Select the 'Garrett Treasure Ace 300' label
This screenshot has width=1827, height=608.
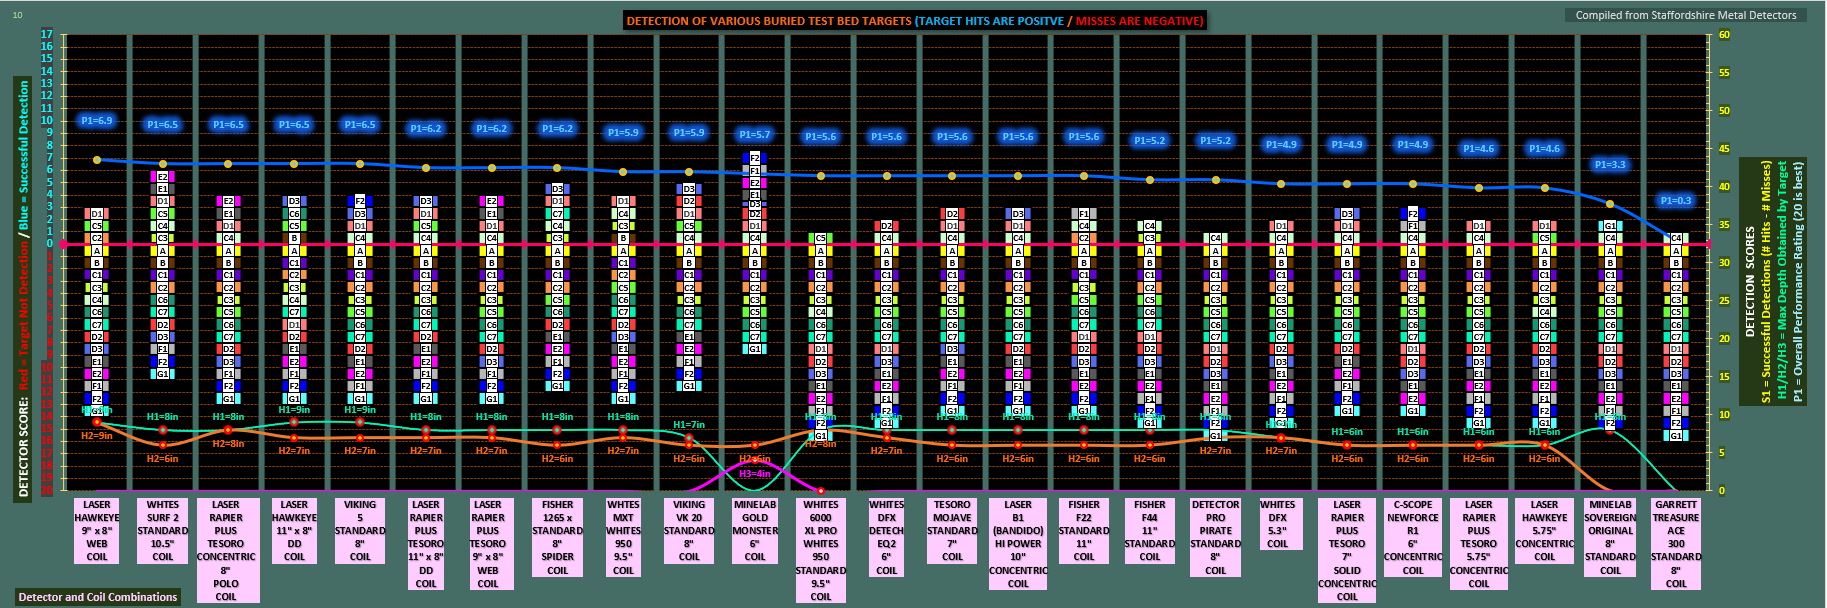[x=1676, y=544]
